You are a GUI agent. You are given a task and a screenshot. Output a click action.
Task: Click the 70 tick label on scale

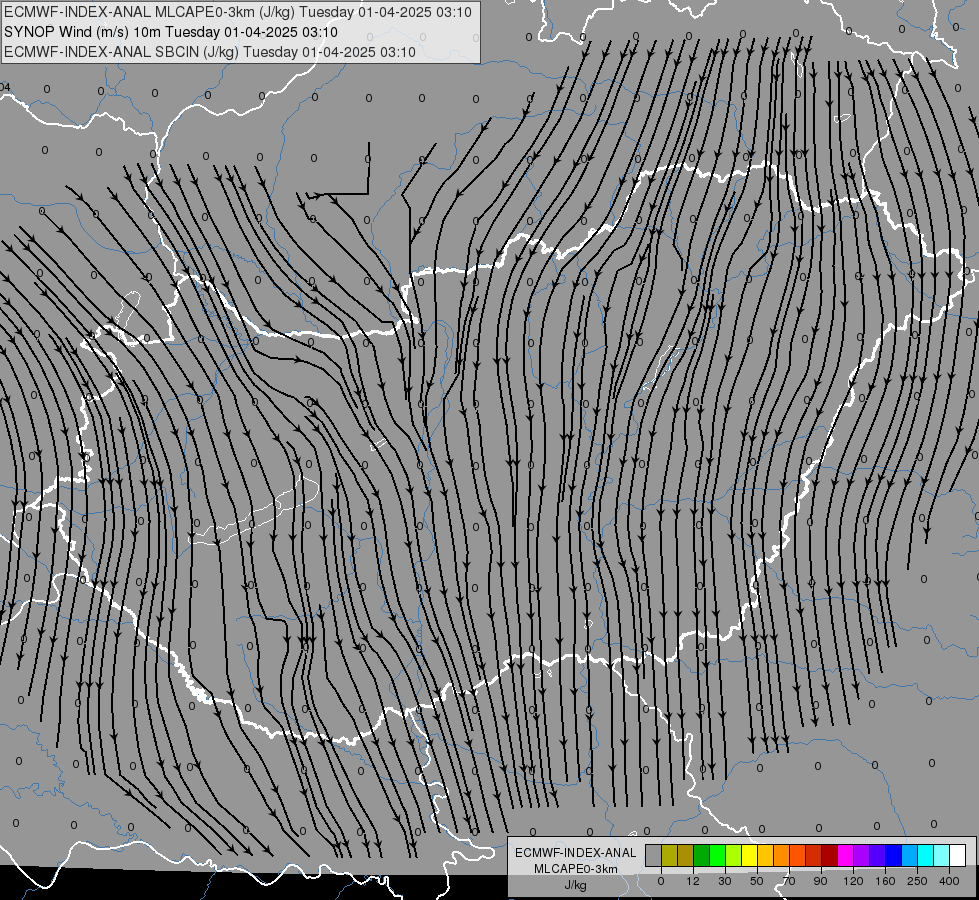coord(789,881)
